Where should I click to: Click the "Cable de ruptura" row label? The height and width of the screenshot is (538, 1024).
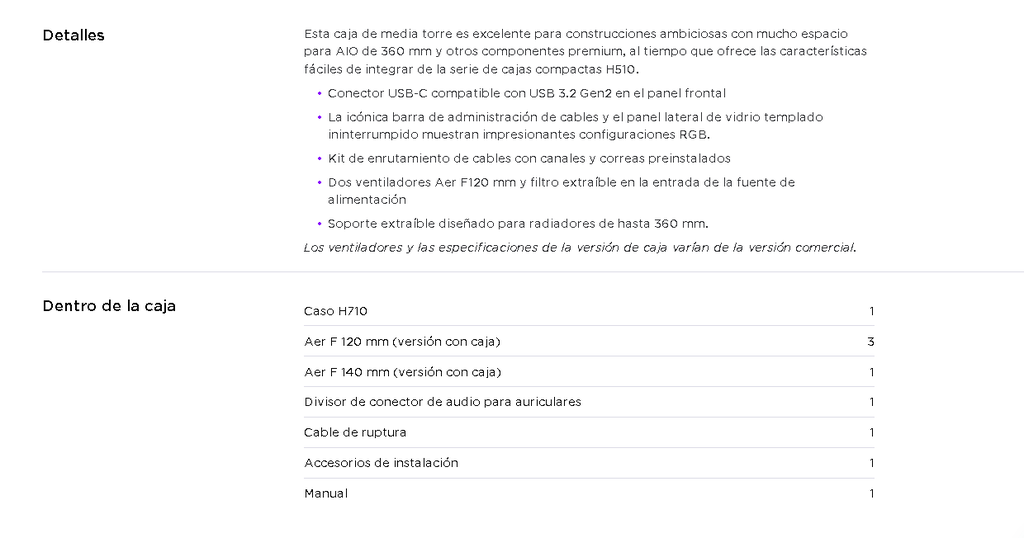click(355, 432)
